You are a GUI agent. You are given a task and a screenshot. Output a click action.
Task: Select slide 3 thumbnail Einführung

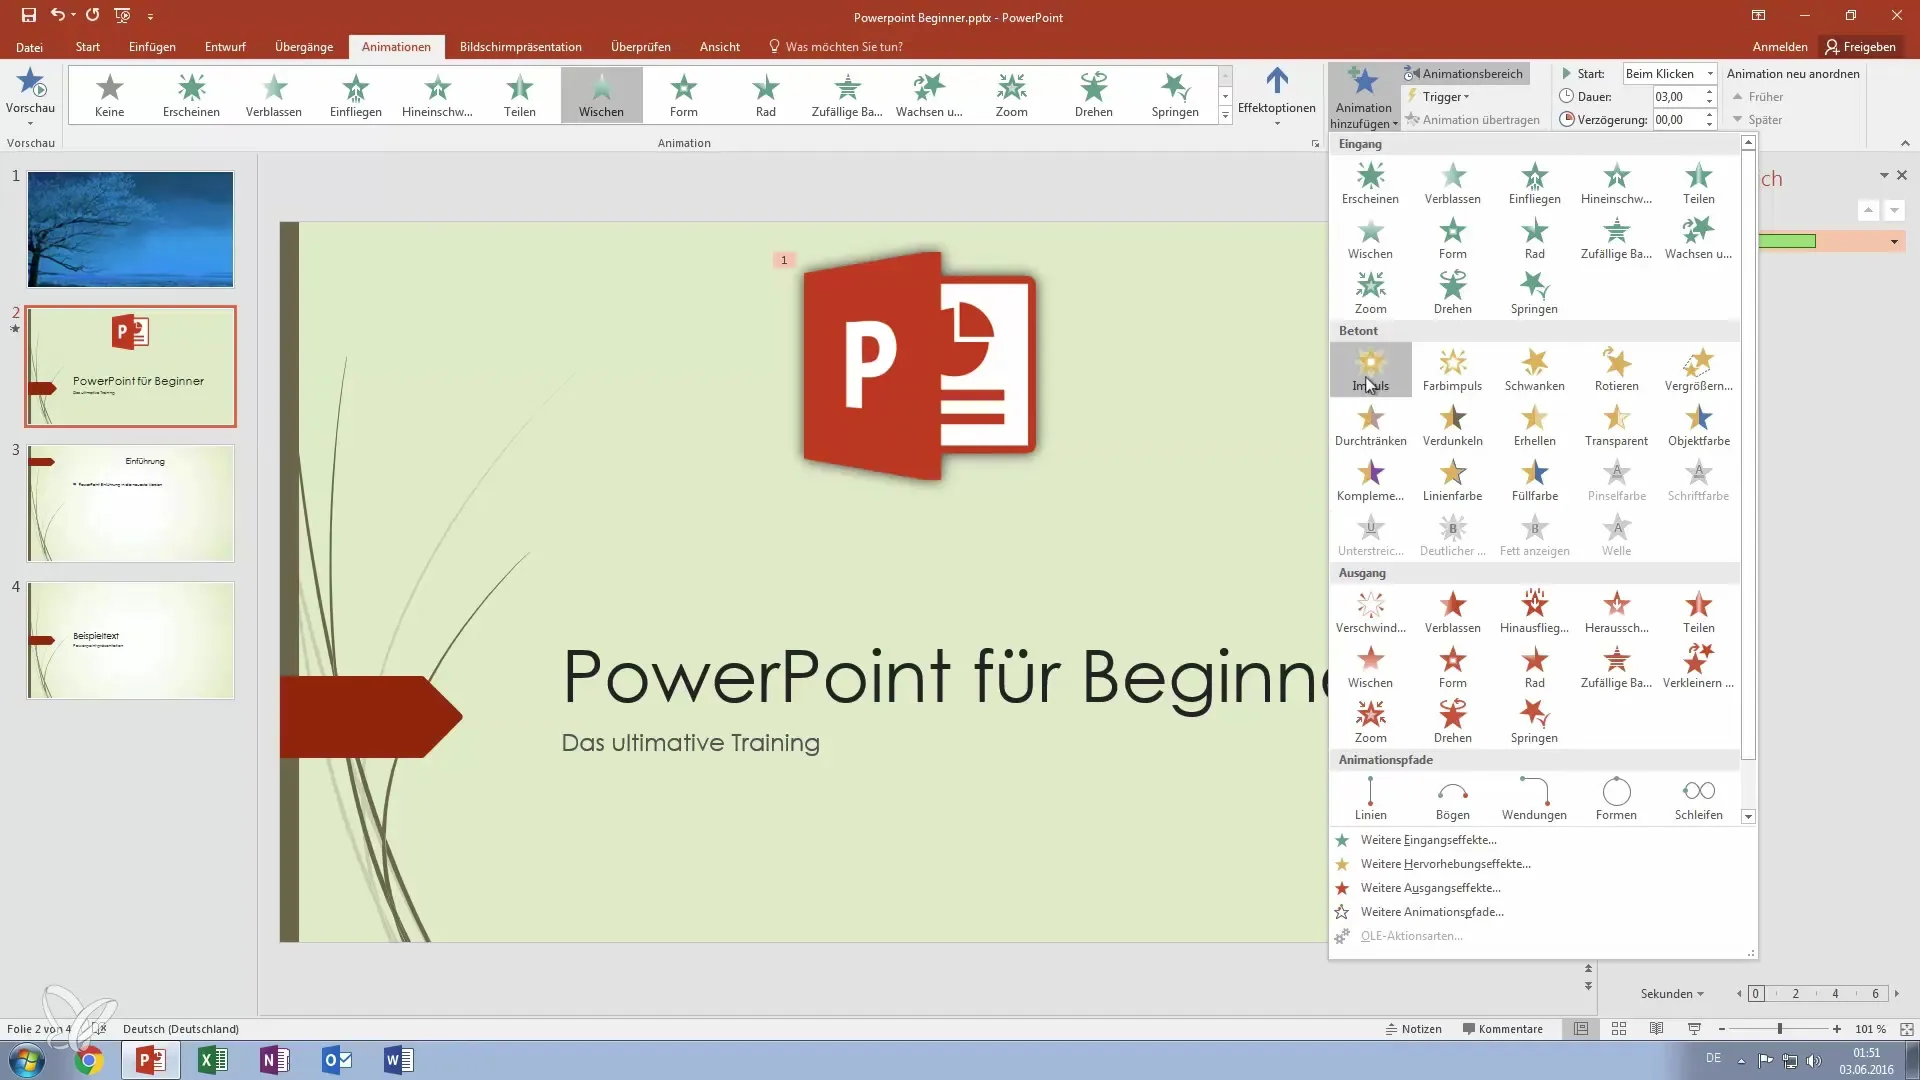(131, 503)
